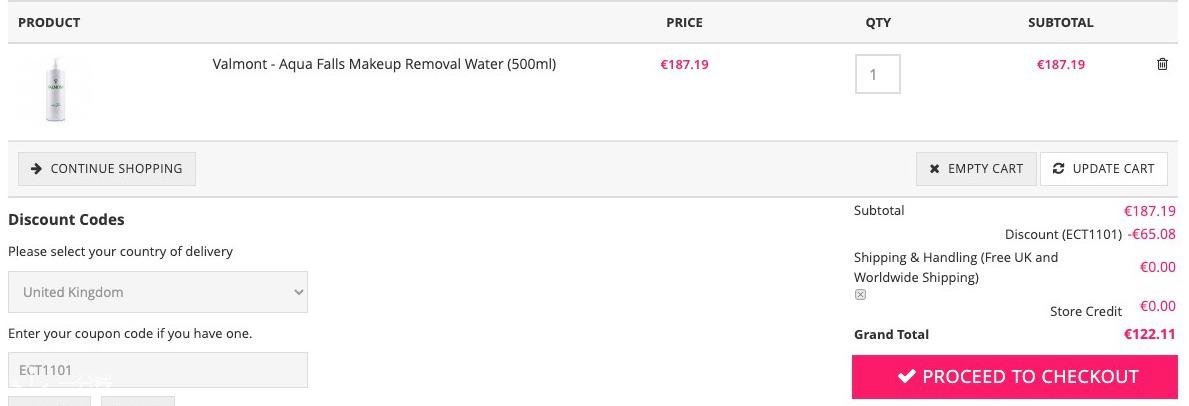The width and height of the screenshot is (1189, 406).
Task: Click the second partially visible button below the coupon field
Action: pos(138,401)
